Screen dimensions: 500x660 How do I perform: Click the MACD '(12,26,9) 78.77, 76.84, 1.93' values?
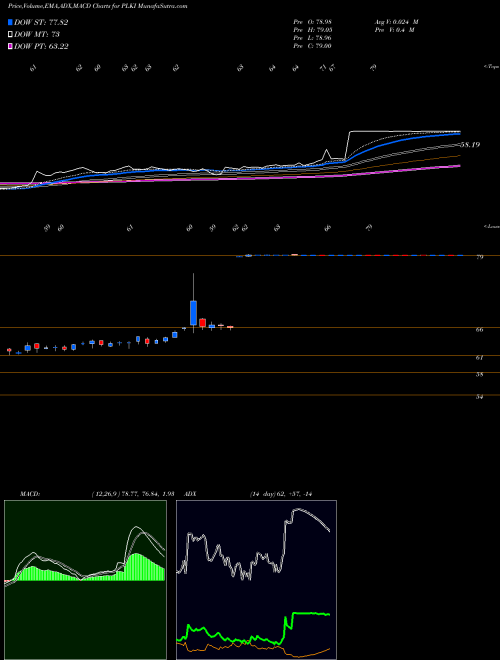pyautogui.click(x=133, y=494)
